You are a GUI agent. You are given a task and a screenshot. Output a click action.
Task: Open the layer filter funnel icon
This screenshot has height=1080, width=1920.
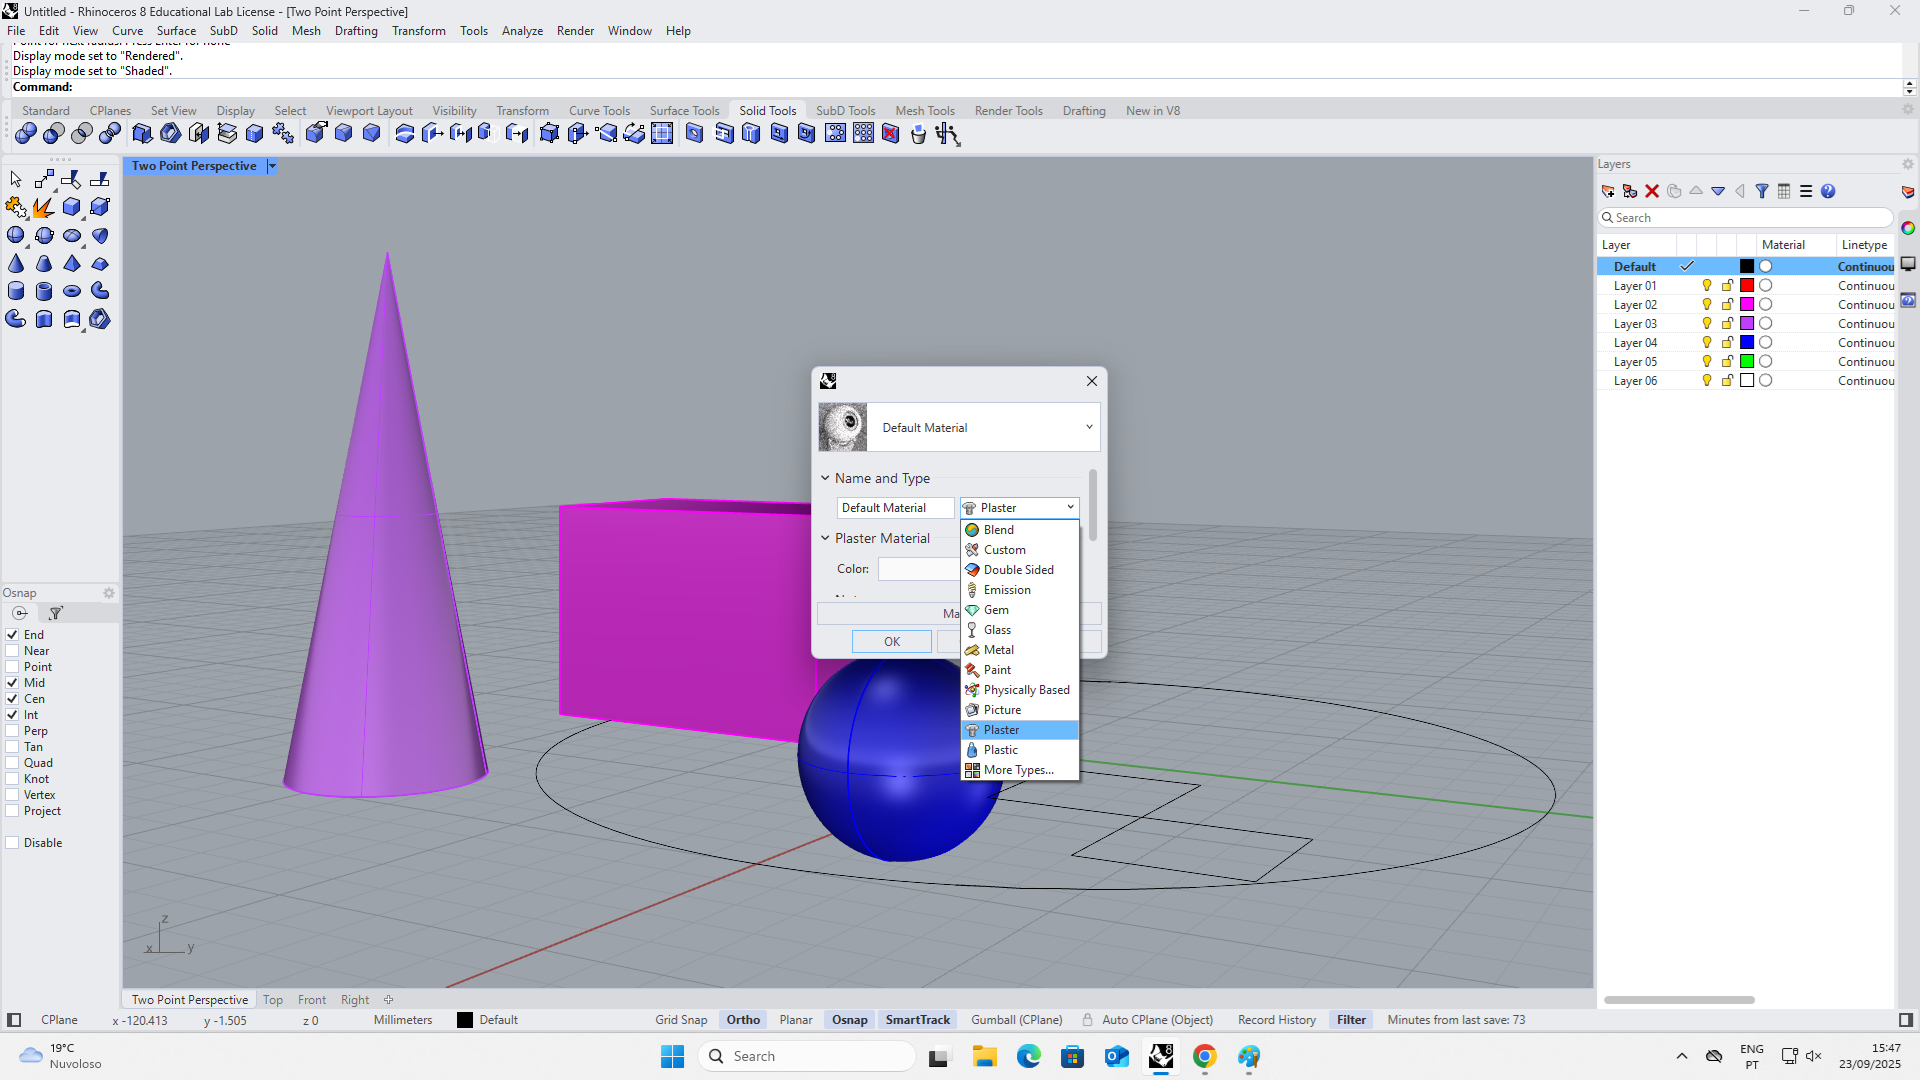coord(1762,191)
